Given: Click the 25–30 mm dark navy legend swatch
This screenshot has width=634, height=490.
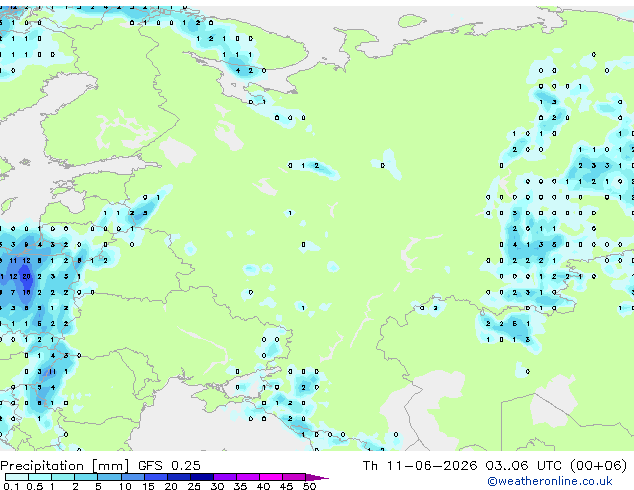Looking at the screenshot, I should point(202,477).
